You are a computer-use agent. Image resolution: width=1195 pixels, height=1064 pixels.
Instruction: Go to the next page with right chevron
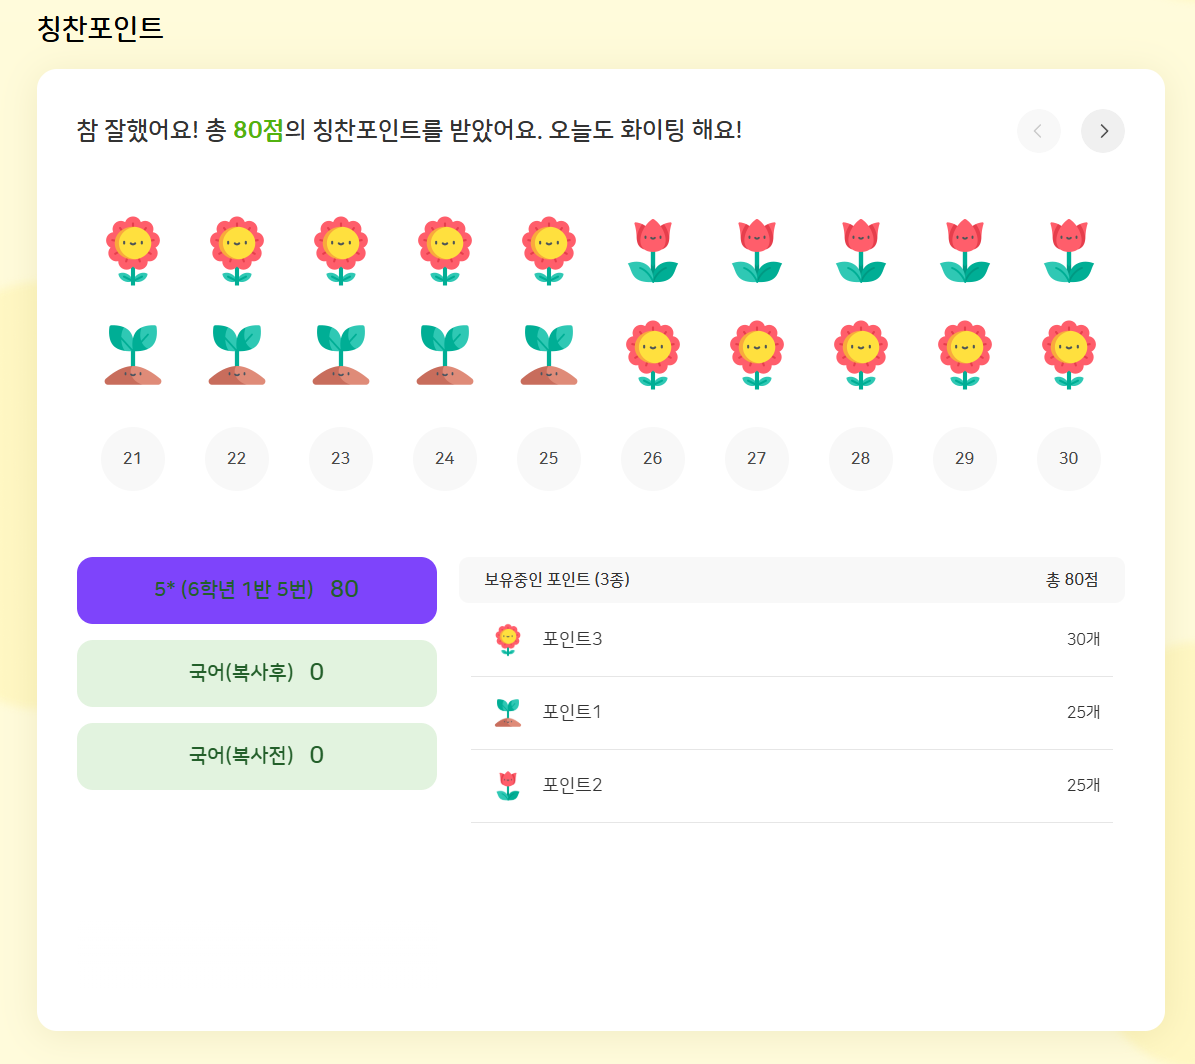point(1103,131)
